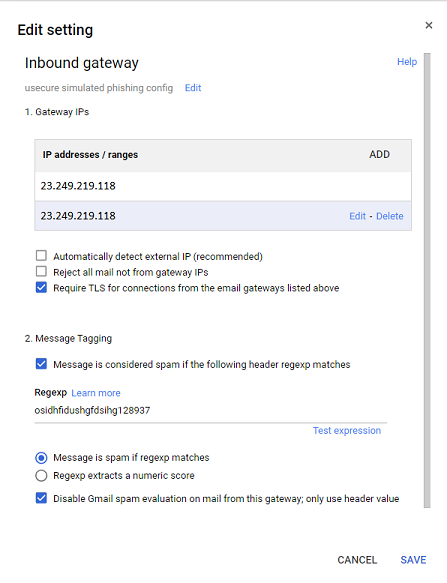Uncheck Disable Gmail spam evaluation option
The height and width of the screenshot is (583, 447).
click(41, 498)
